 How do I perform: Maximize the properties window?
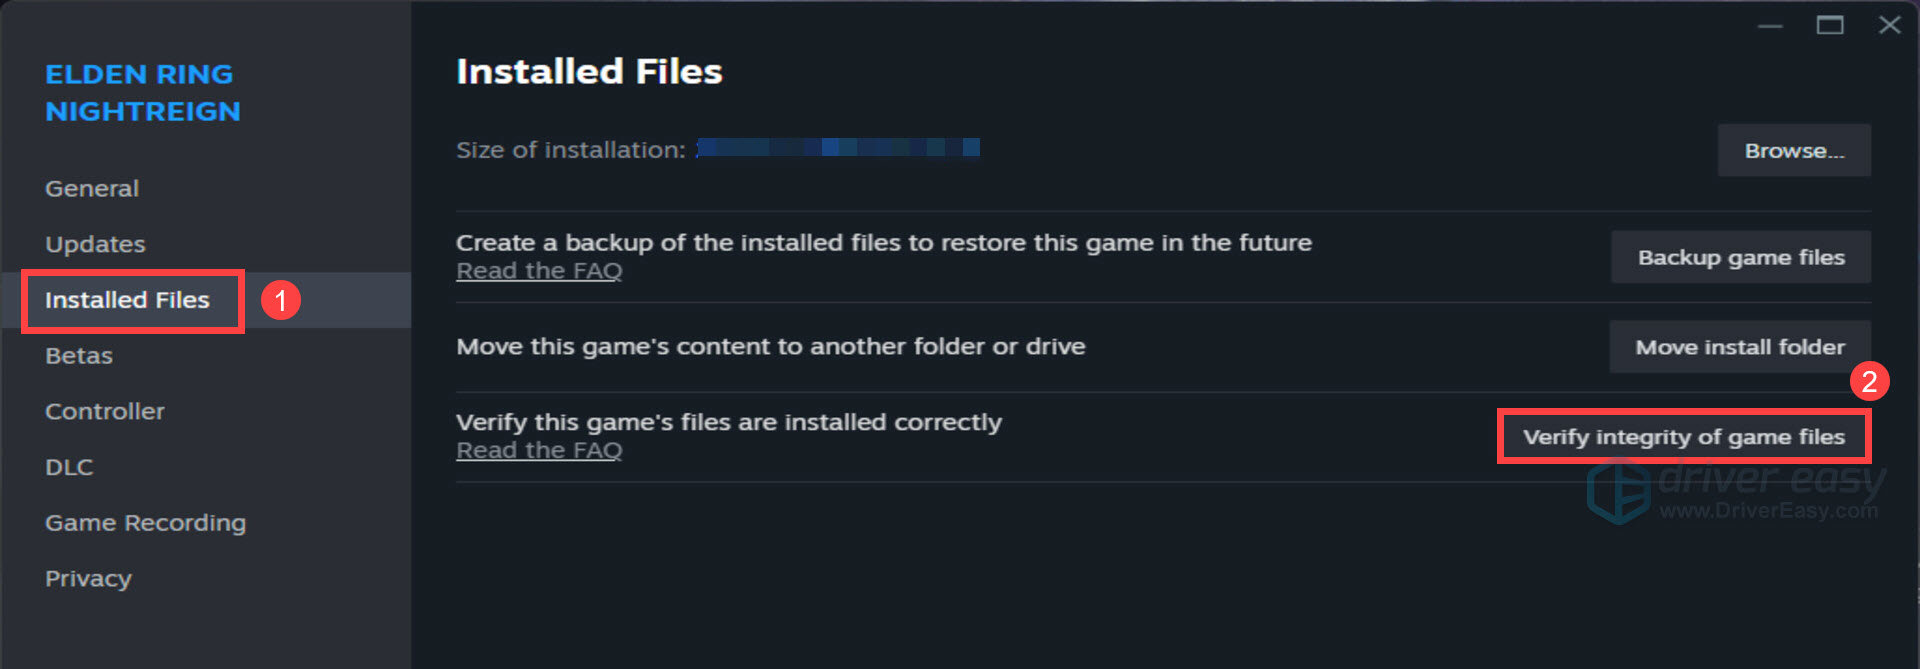click(x=1830, y=25)
